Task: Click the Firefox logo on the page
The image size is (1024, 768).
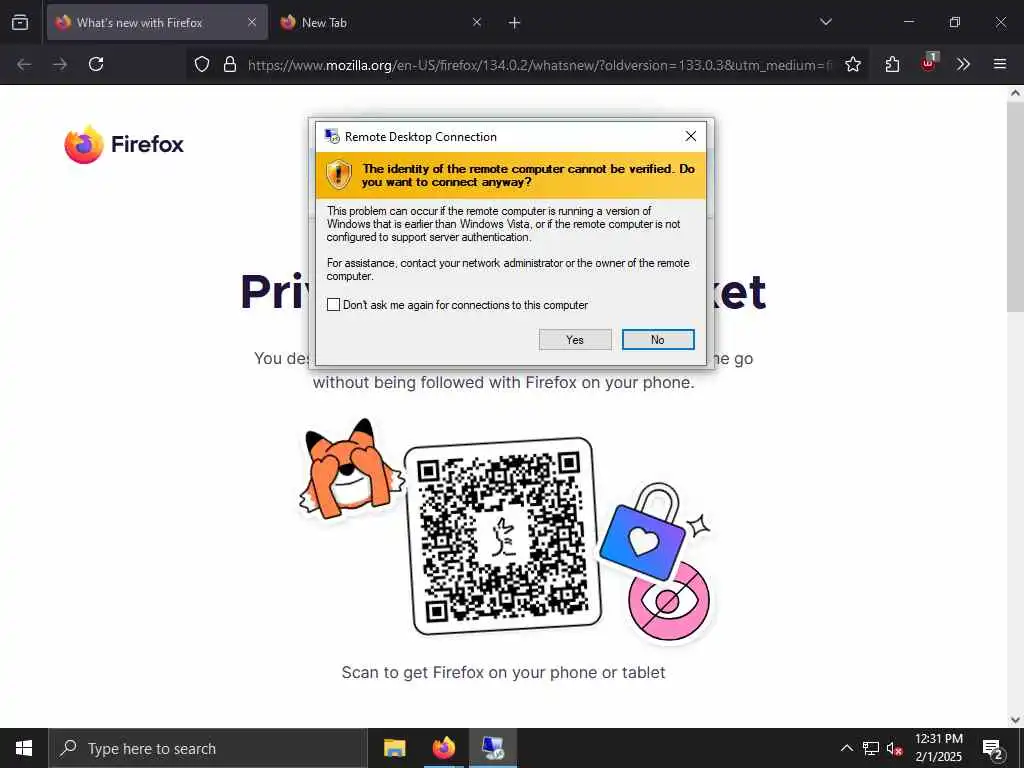Action: (x=124, y=144)
